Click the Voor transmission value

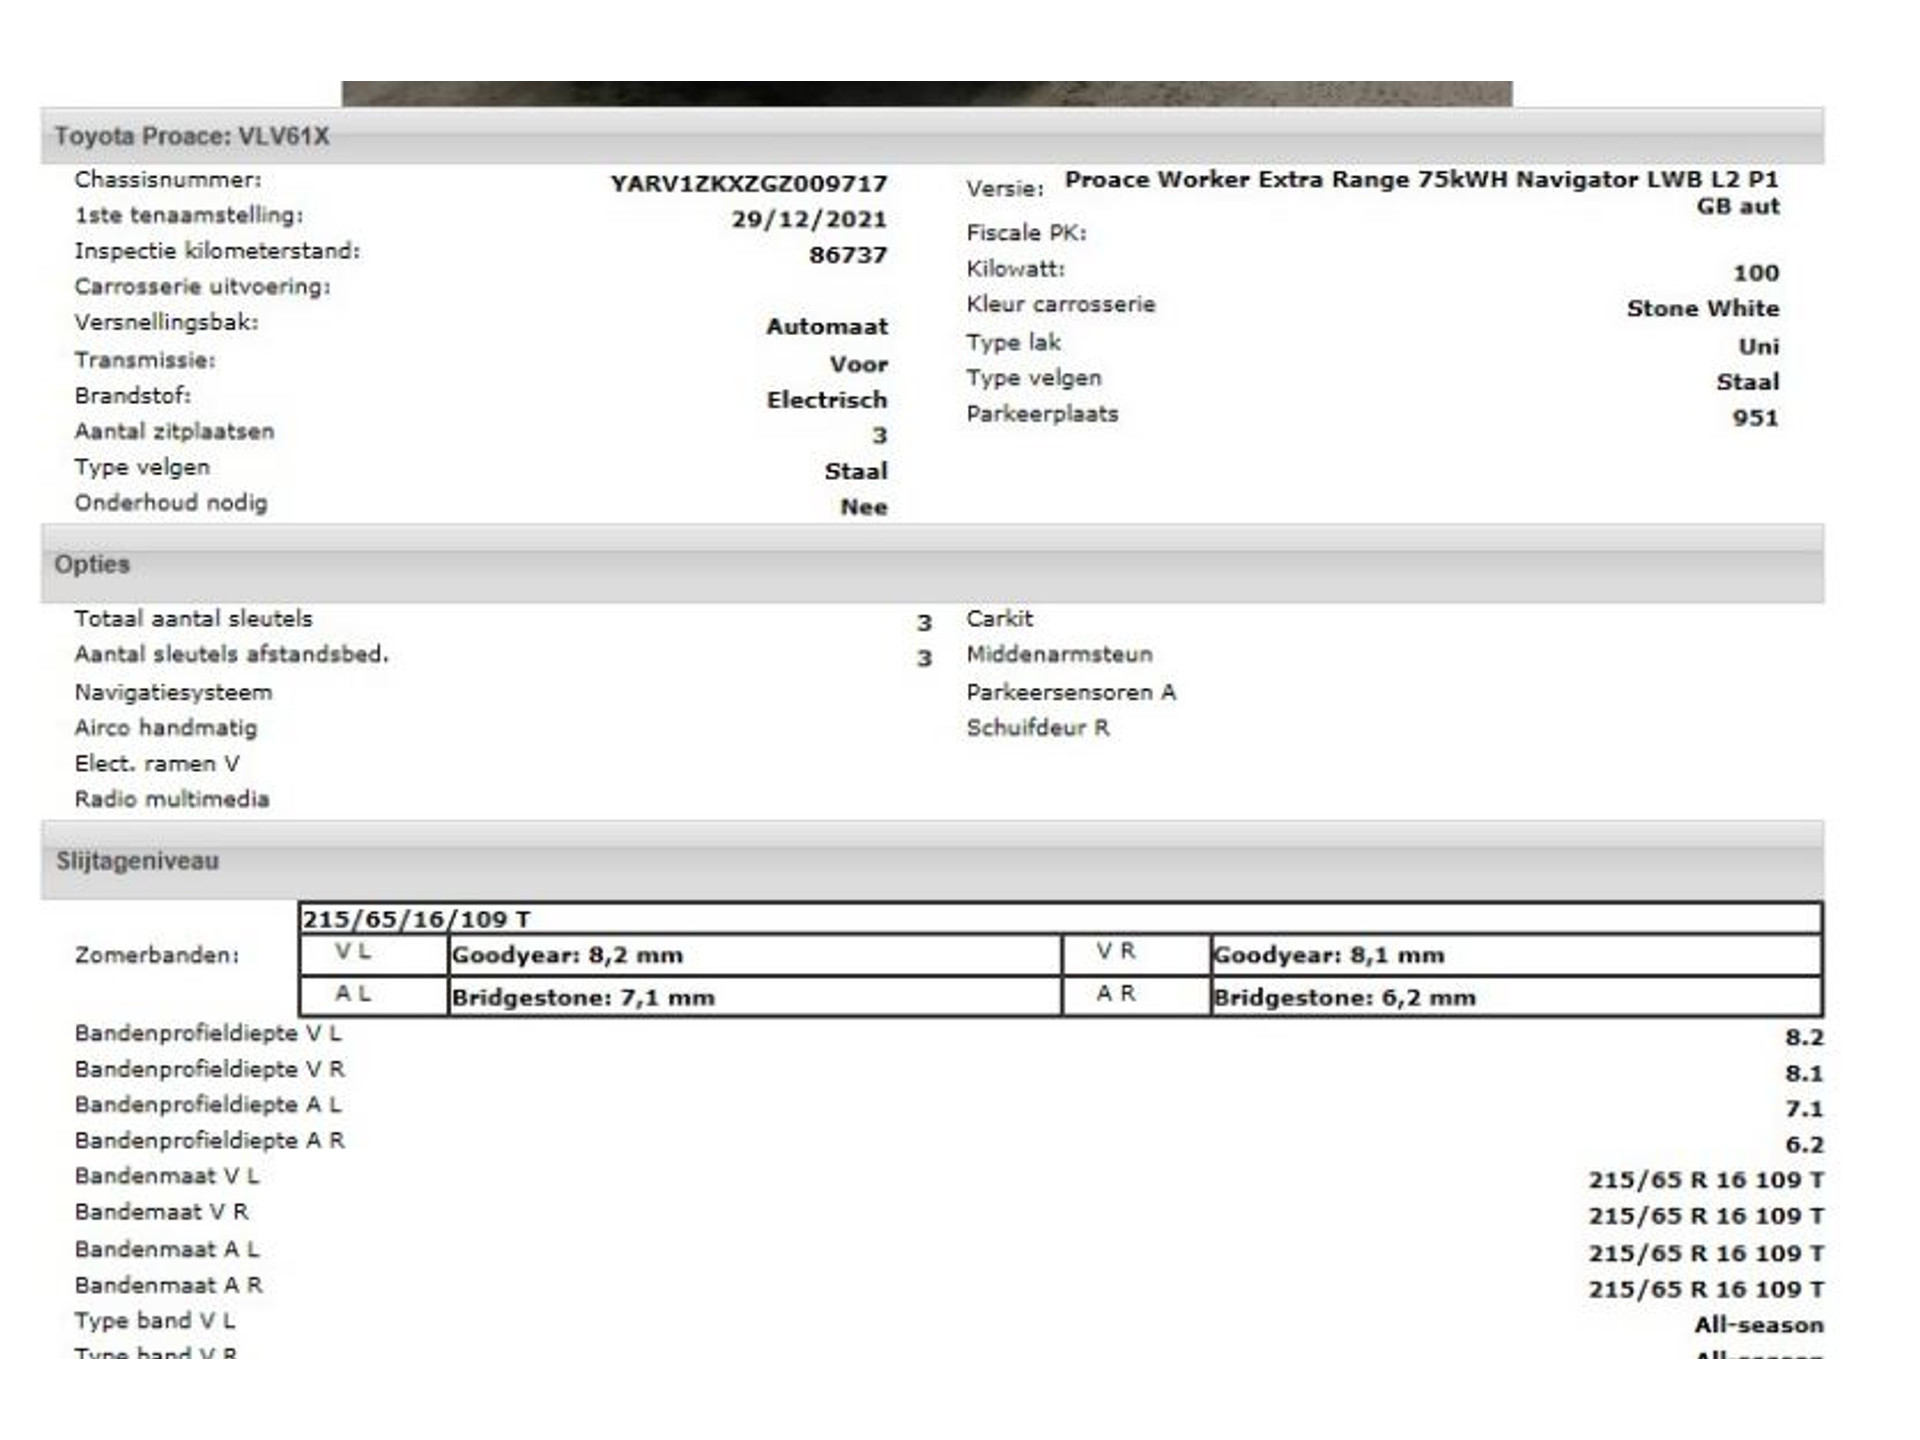[x=858, y=365]
